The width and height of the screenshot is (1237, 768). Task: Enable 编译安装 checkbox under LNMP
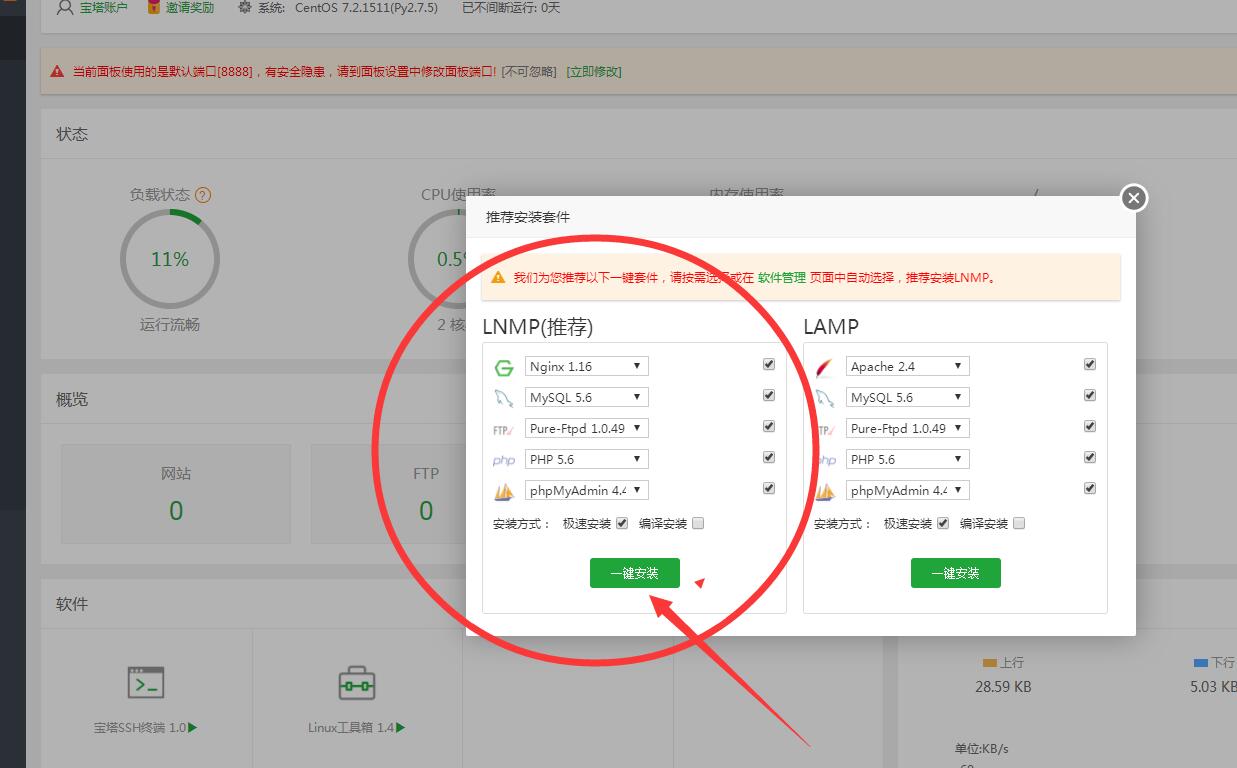click(x=698, y=523)
